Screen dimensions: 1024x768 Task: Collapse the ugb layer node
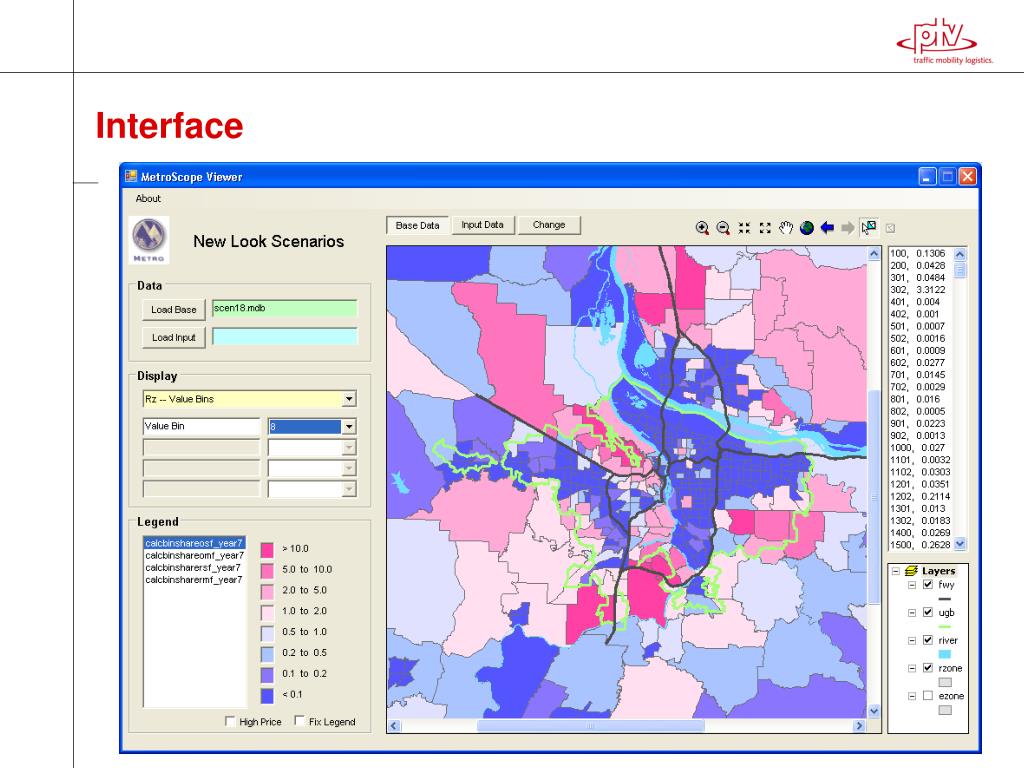click(x=912, y=613)
